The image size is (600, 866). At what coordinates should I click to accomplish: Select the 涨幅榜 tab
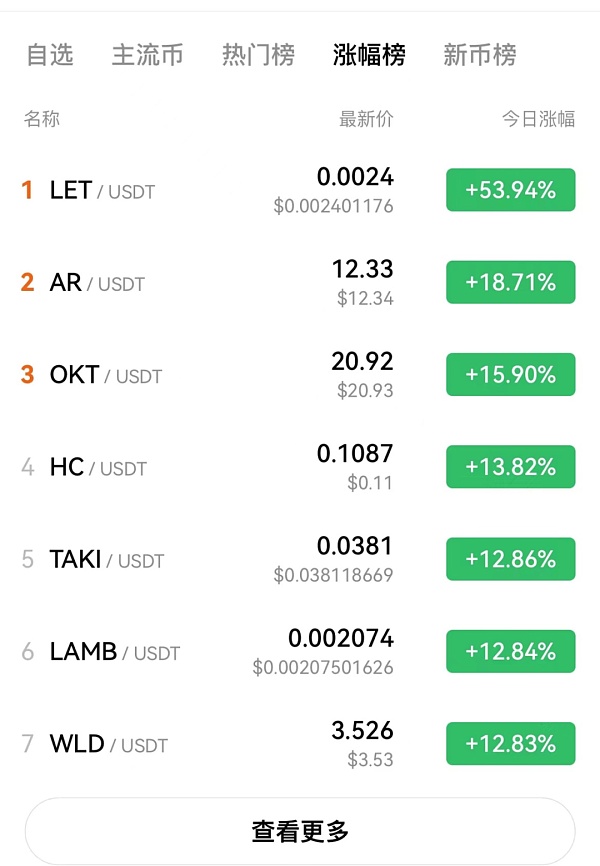coord(369,55)
